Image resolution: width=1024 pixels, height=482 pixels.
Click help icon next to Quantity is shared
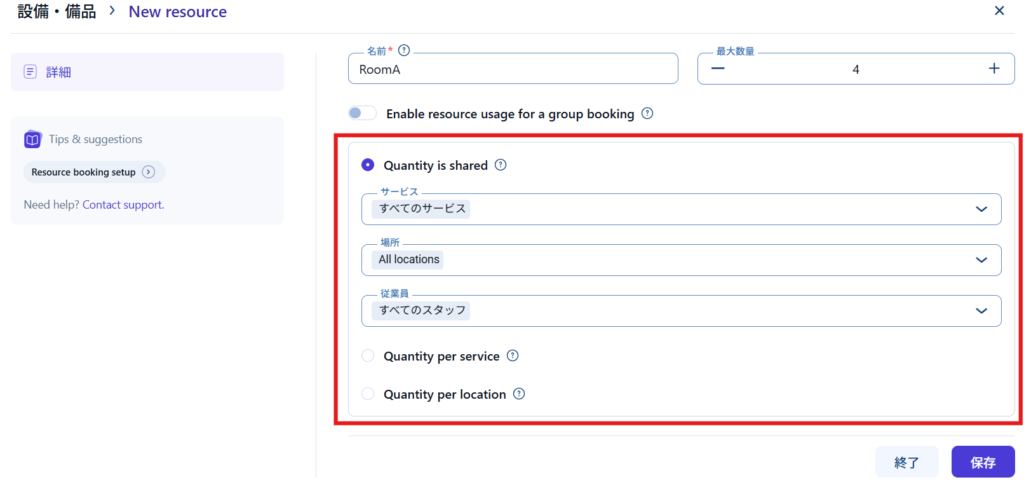coord(500,165)
